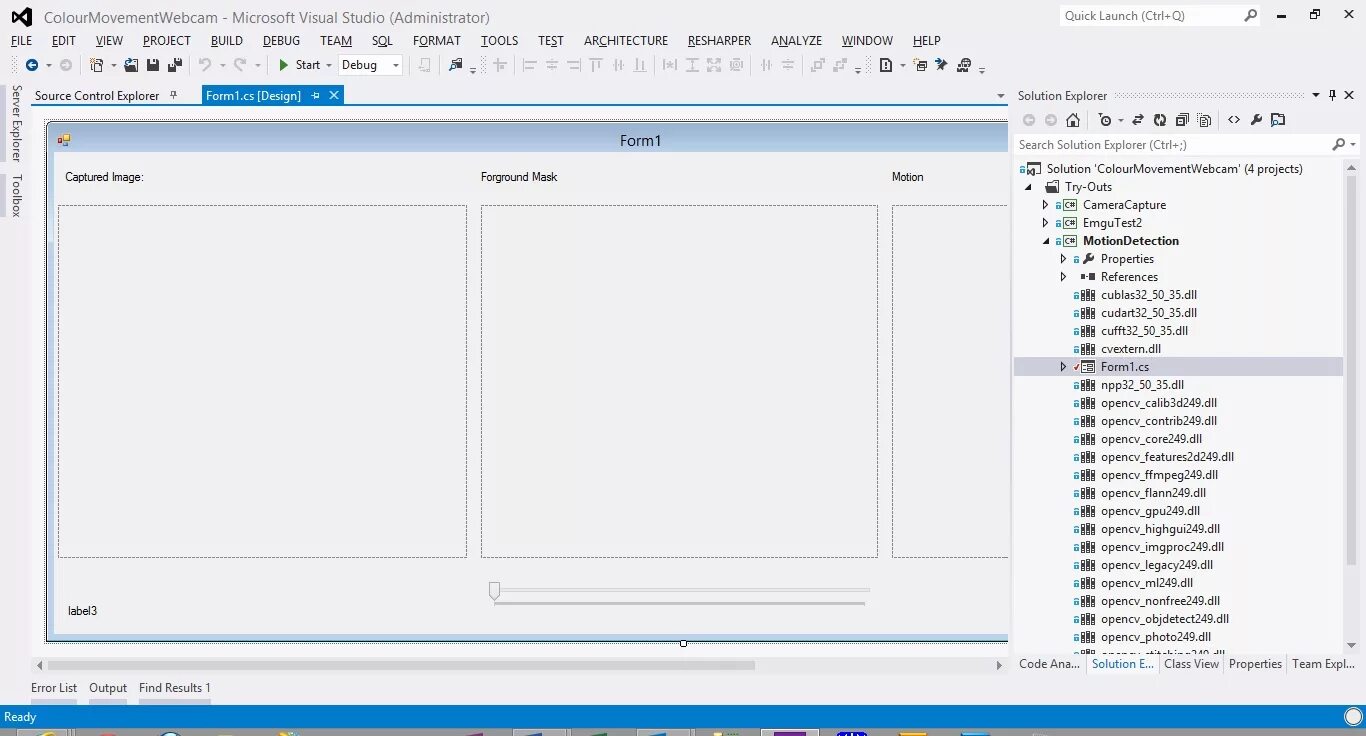Click the Preview Selected Items icon

[x=1278, y=120]
